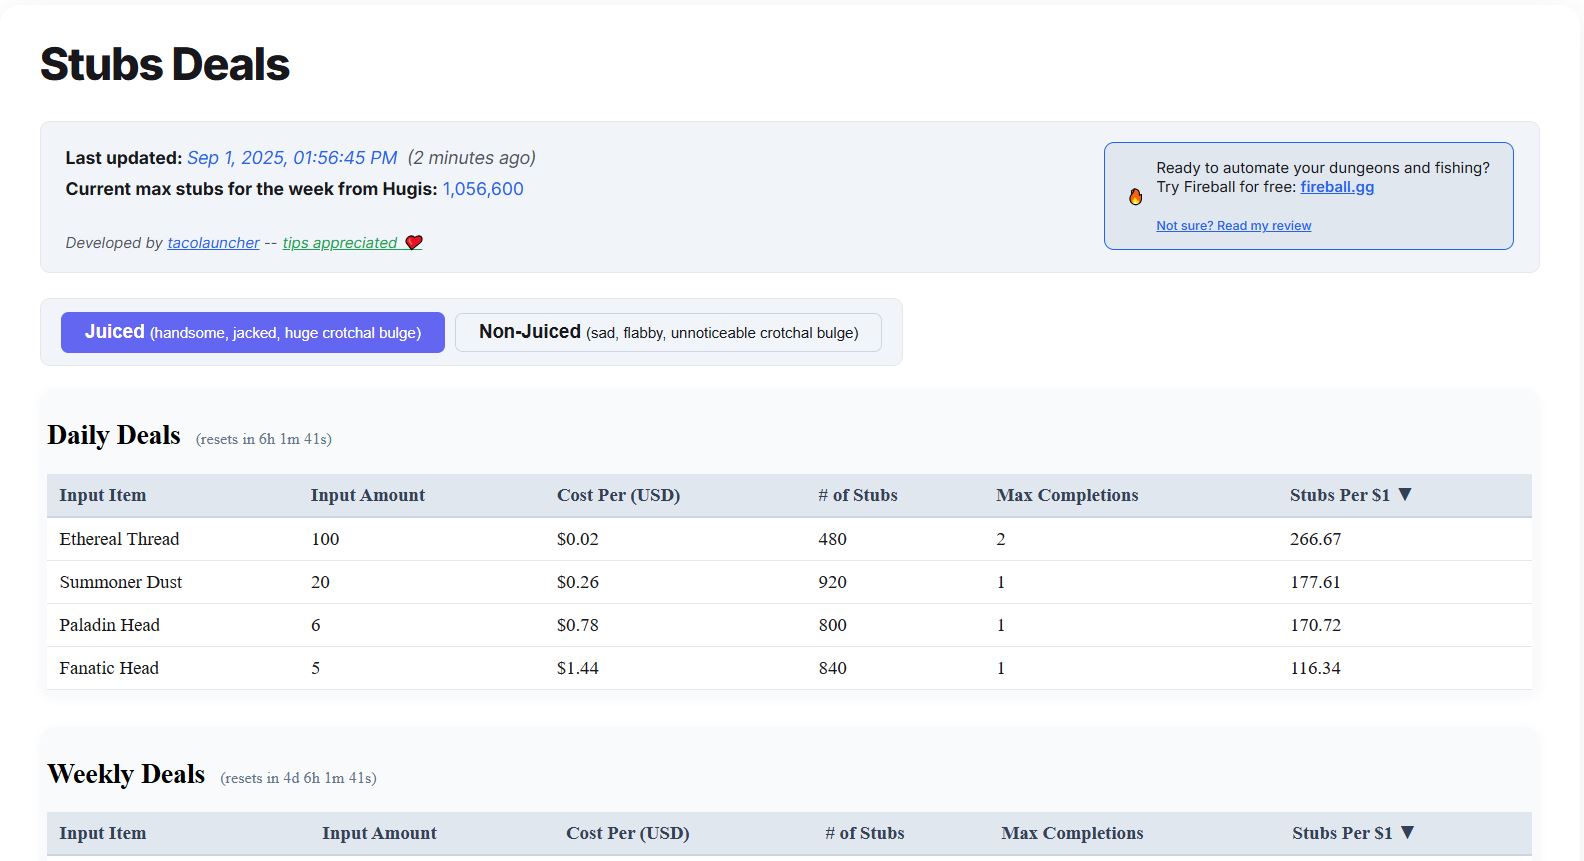This screenshot has width=1584, height=861.
Task: Select the Ethereal Thread row in Daily Deals
Action: [x=119, y=539]
